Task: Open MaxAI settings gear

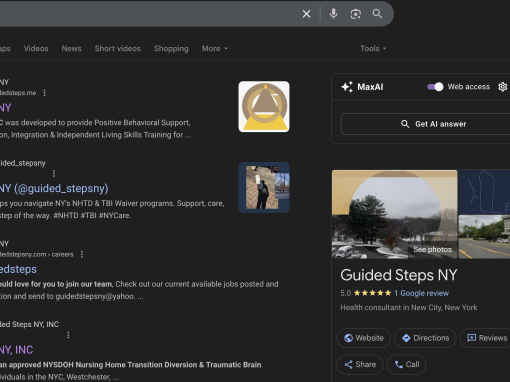Action: [502, 87]
